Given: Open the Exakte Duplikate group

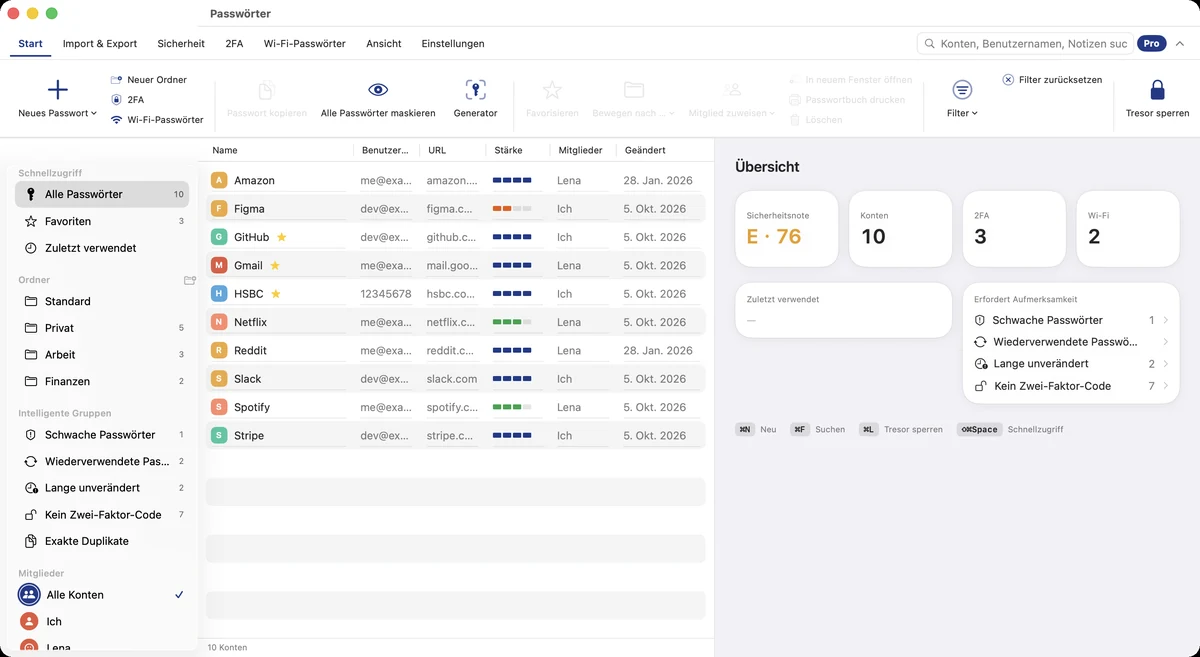Looking at the screenshot, I should tap(102, 541).
